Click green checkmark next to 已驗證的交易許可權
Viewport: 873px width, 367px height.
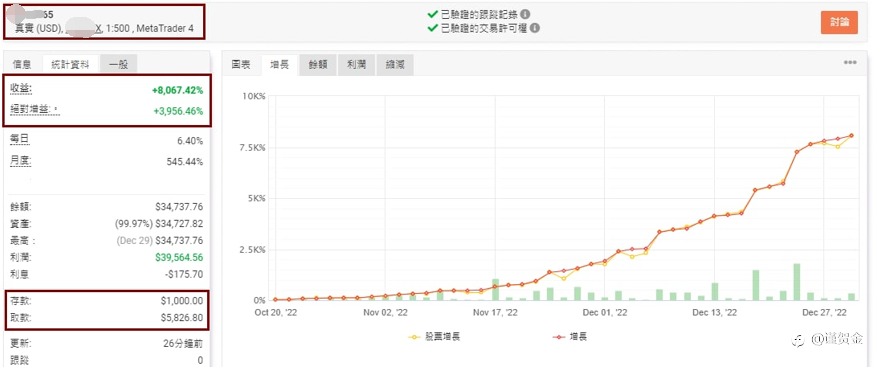coord(433,28)
